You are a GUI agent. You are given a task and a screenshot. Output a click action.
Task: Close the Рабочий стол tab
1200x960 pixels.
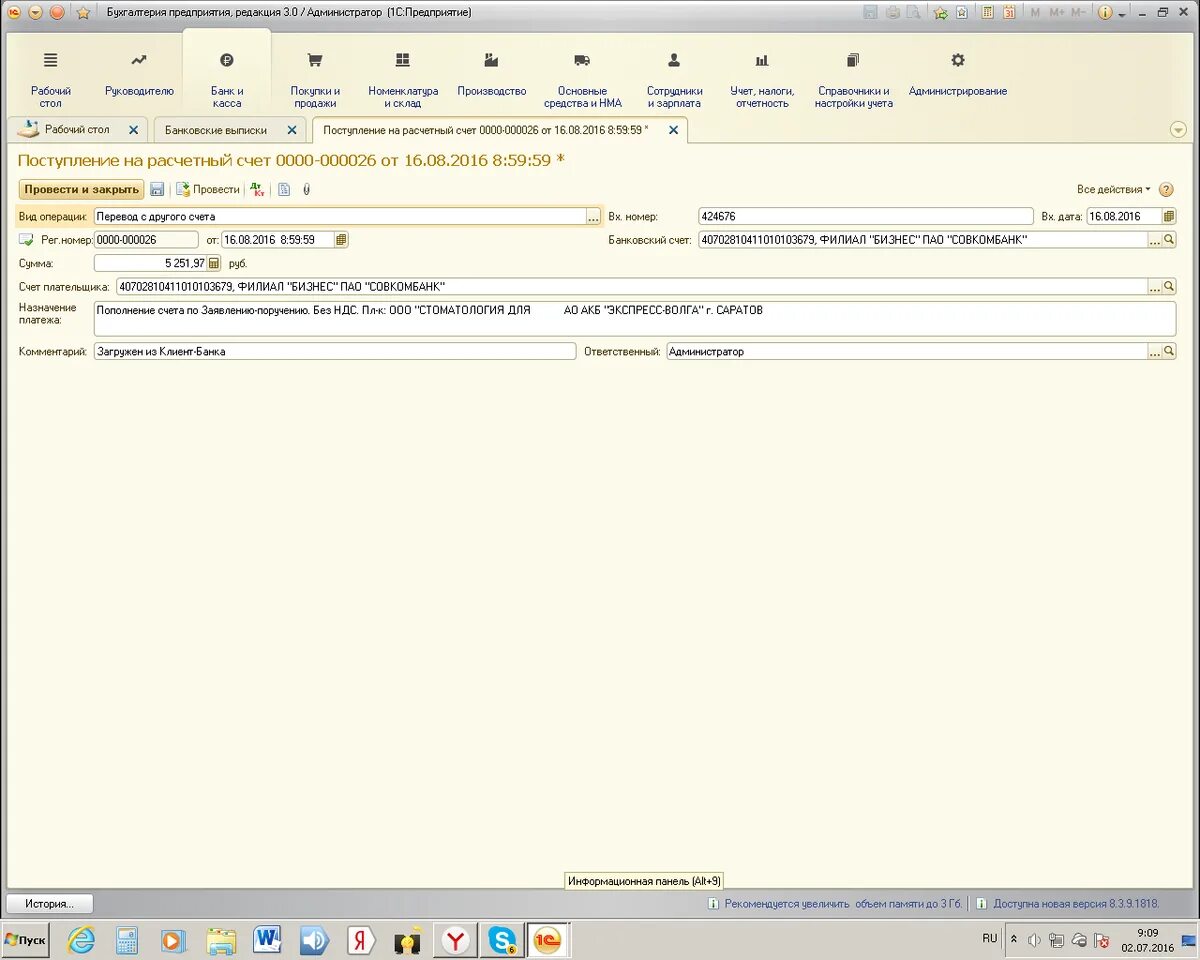point(134,130)
